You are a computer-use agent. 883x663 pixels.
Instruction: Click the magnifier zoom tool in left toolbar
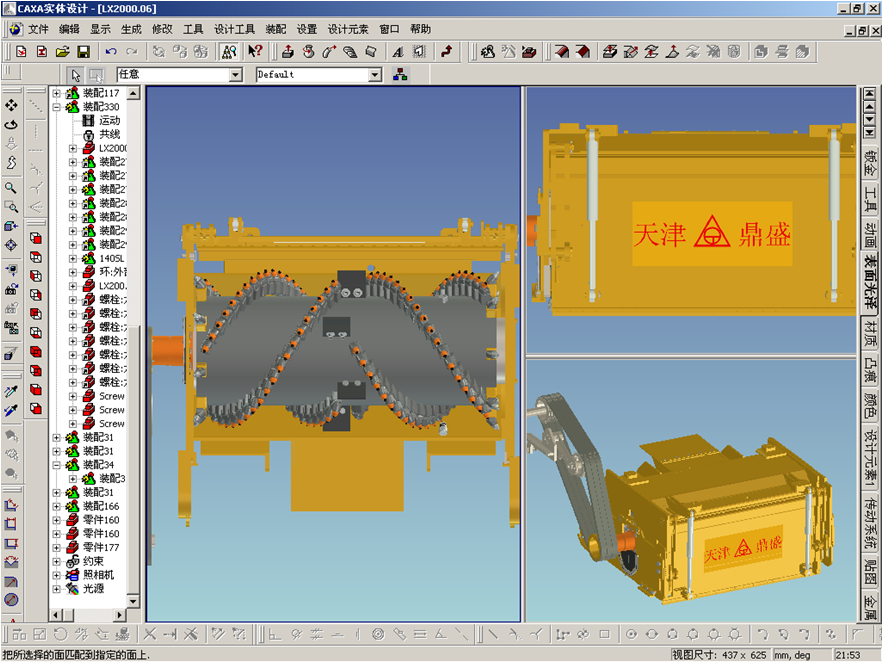pyautogui.click(x=12, y=187)
